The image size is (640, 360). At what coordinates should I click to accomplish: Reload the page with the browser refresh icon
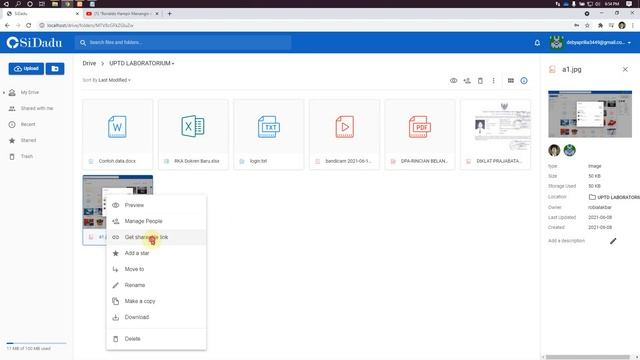(x=29, y=25)
